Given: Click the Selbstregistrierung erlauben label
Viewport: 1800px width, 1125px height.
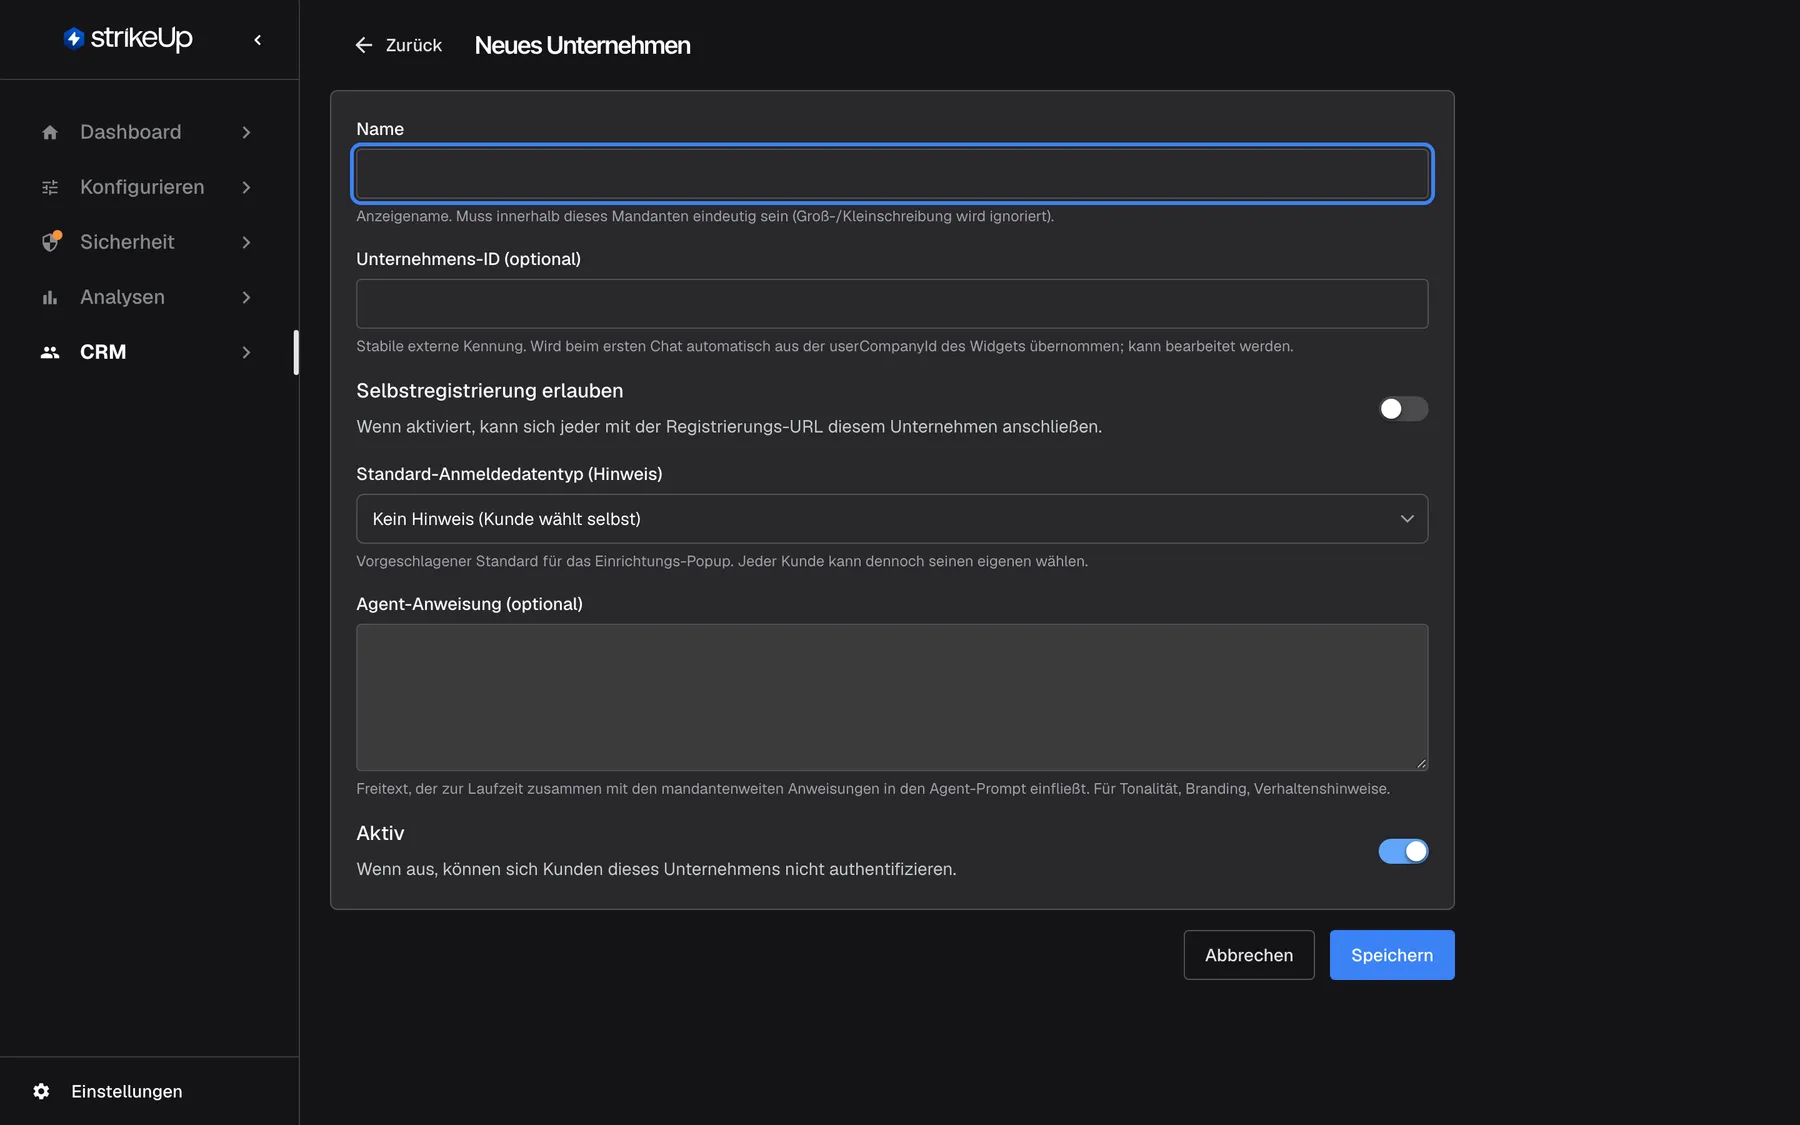Looking at the screenshot, I should pyautogui.click(x=489, y=391).
